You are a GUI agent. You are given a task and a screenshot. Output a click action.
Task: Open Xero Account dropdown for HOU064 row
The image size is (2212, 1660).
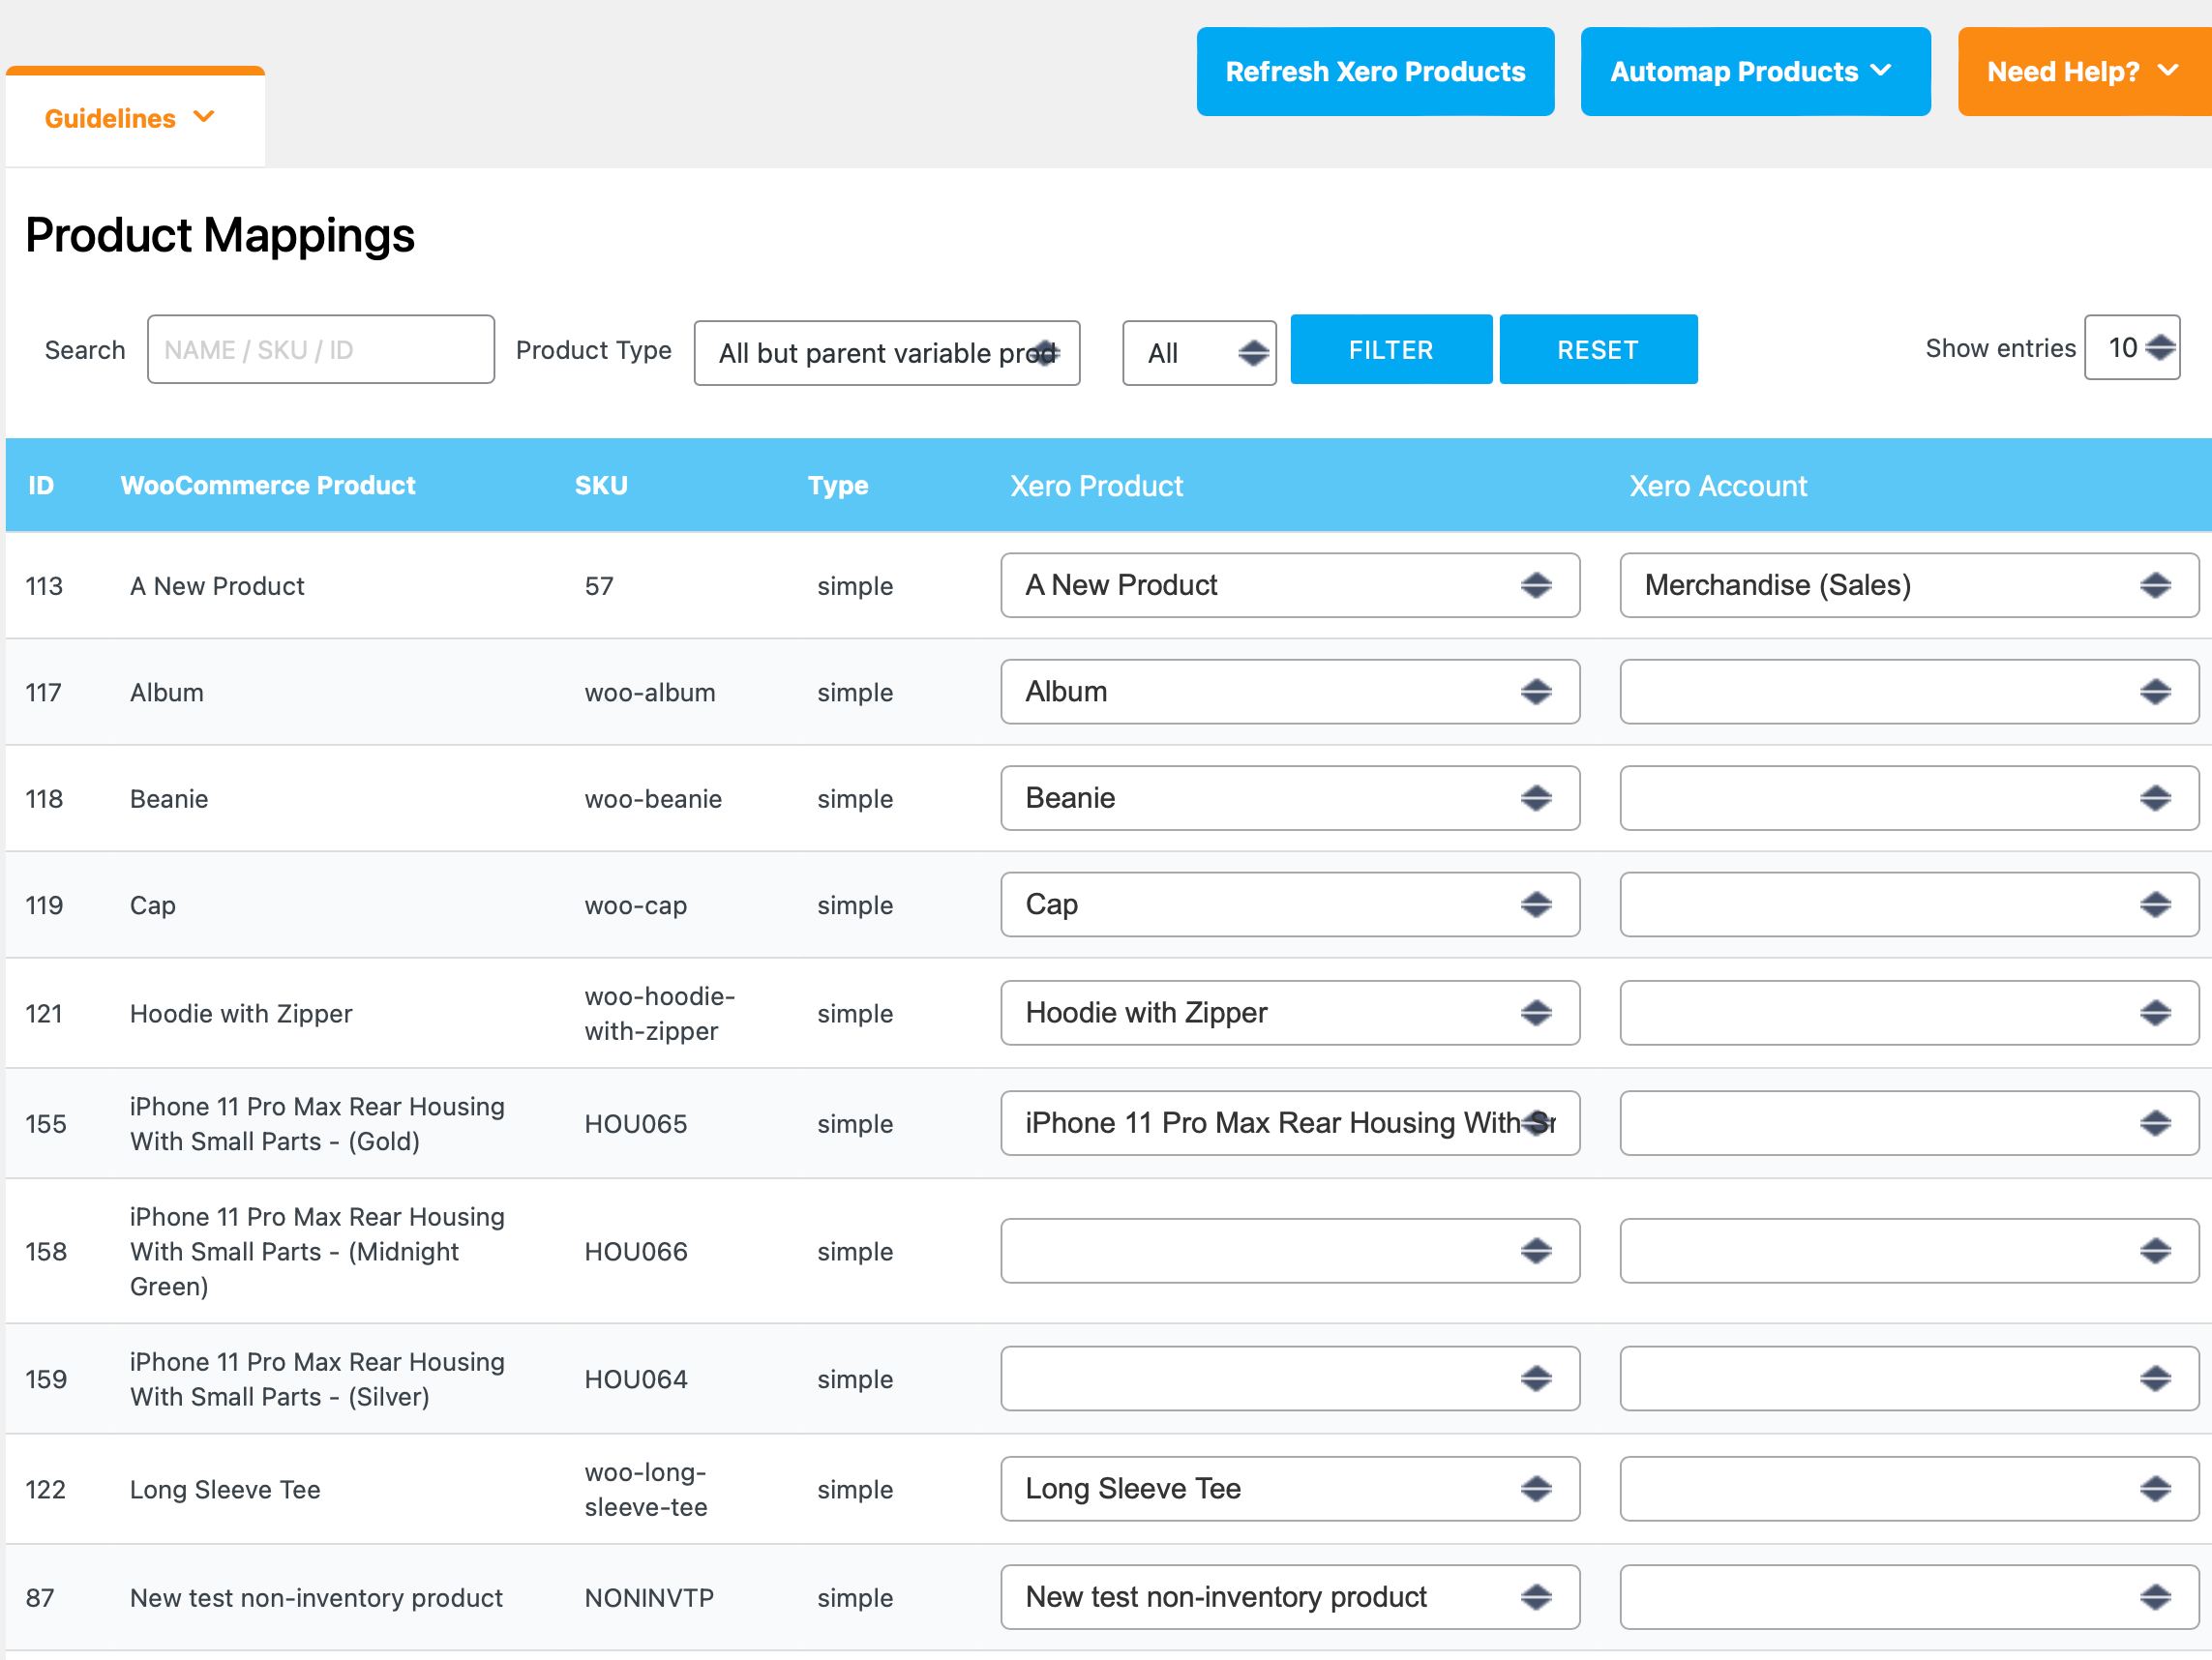pos(1909,1378)
